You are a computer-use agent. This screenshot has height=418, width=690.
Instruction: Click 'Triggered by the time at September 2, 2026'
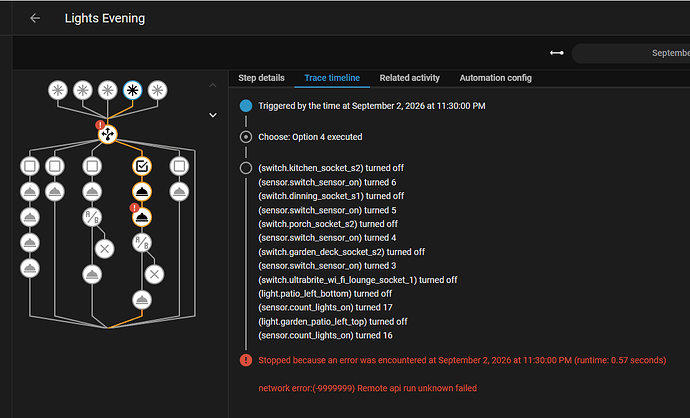click(x=372, y=106)
